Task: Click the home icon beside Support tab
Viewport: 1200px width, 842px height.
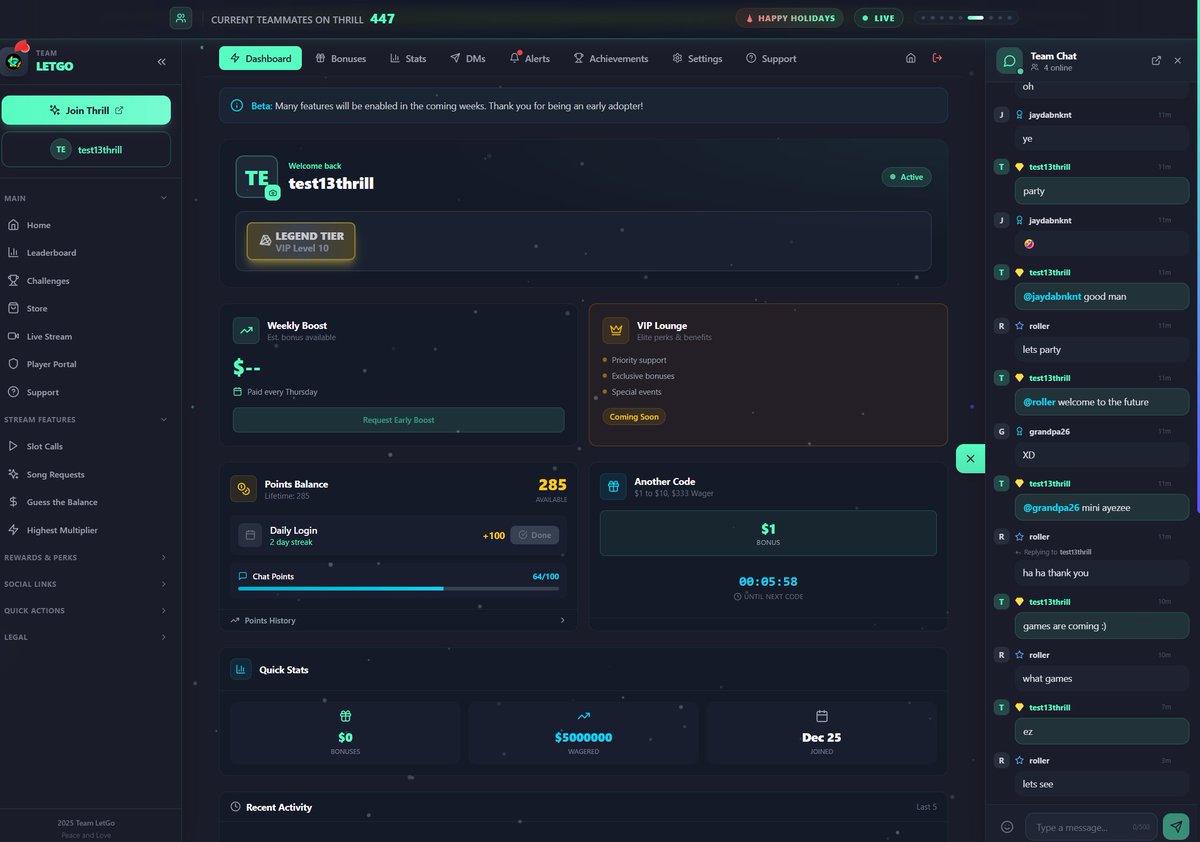Action: point(910,58)
